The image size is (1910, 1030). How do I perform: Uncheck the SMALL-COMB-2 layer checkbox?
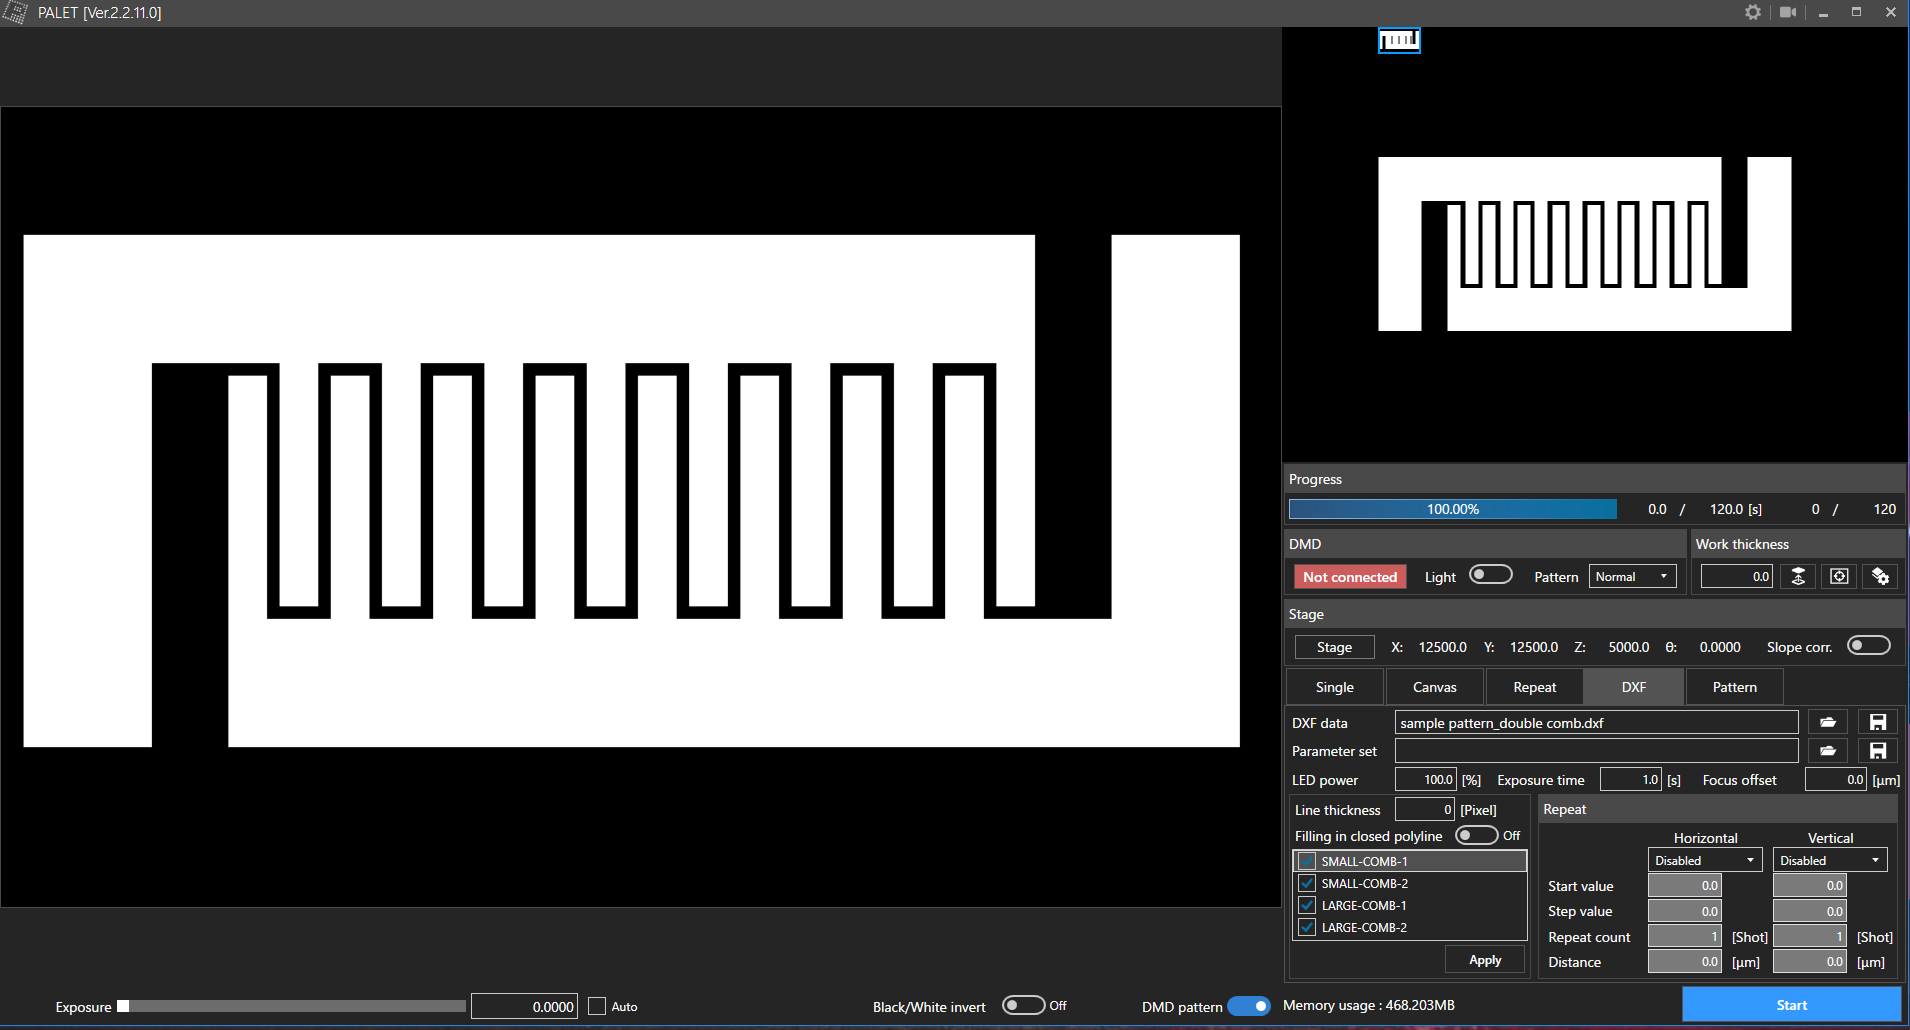click(1306, 883)
